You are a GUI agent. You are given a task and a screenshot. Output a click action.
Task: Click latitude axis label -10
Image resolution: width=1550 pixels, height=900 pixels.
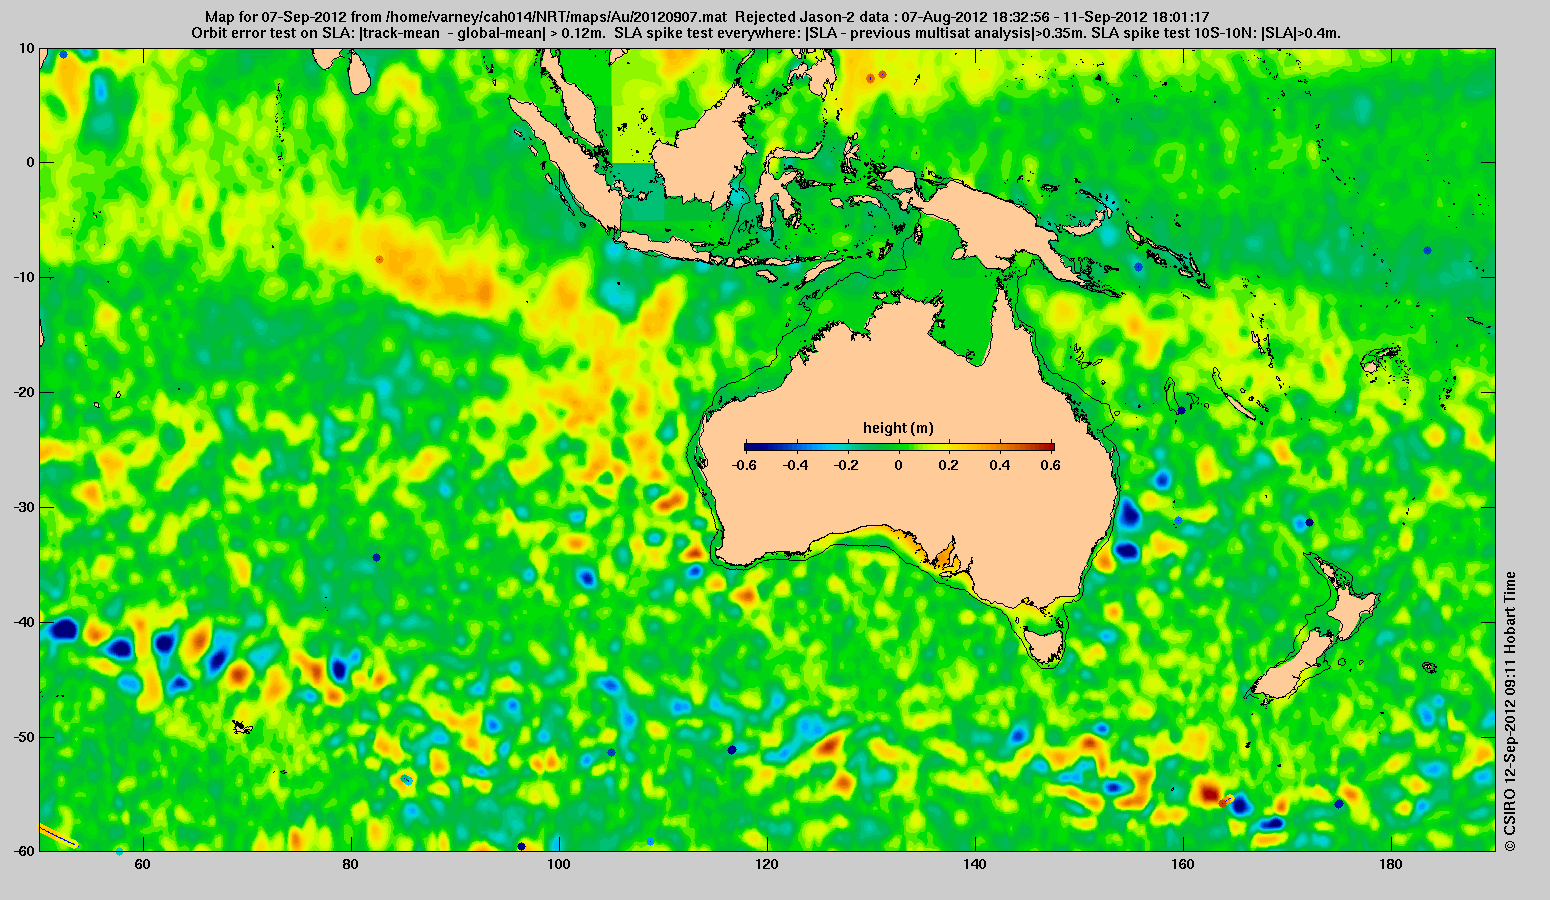[23, 277]
